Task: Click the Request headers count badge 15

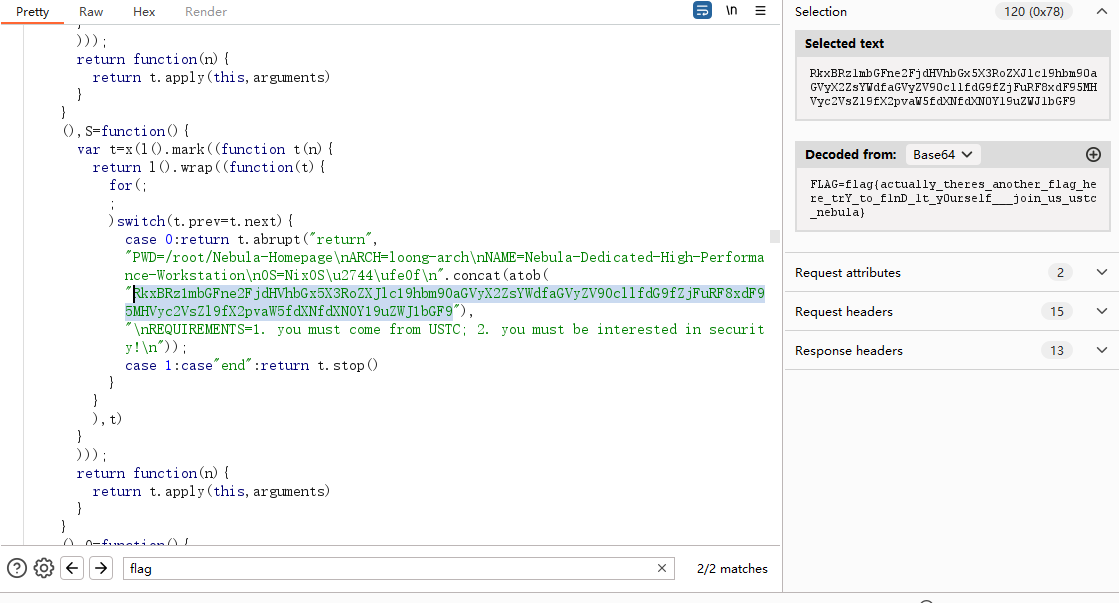Action: click(x=1057, y=311)
